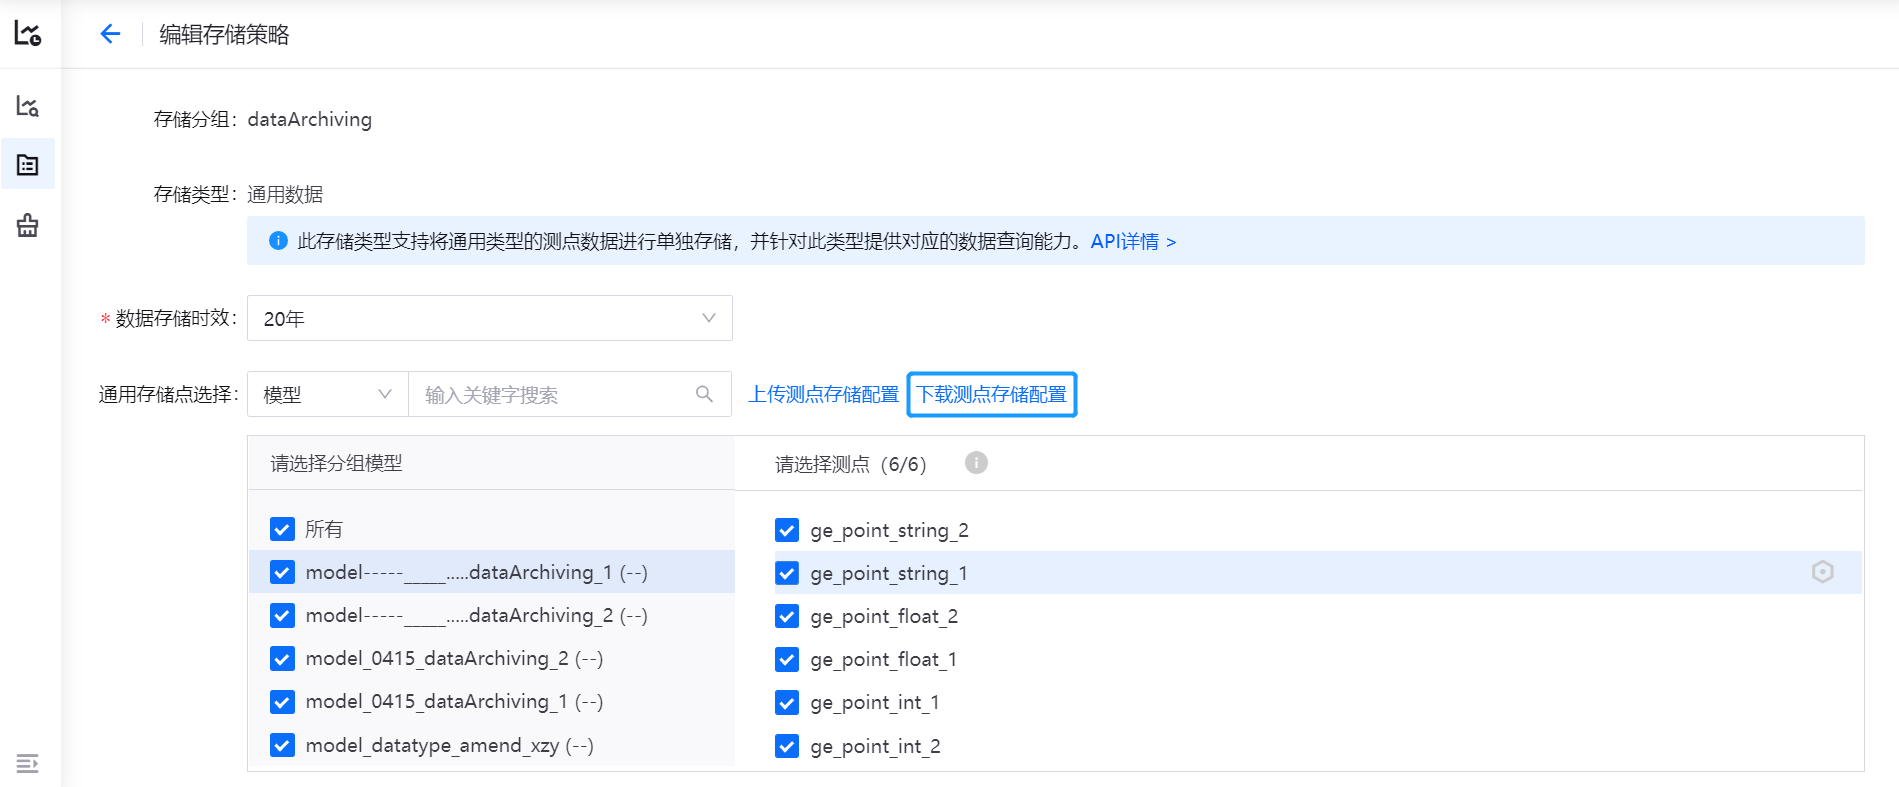
Task: Uncheck model dataArchiving_1 with dashes
Action: 282,572
